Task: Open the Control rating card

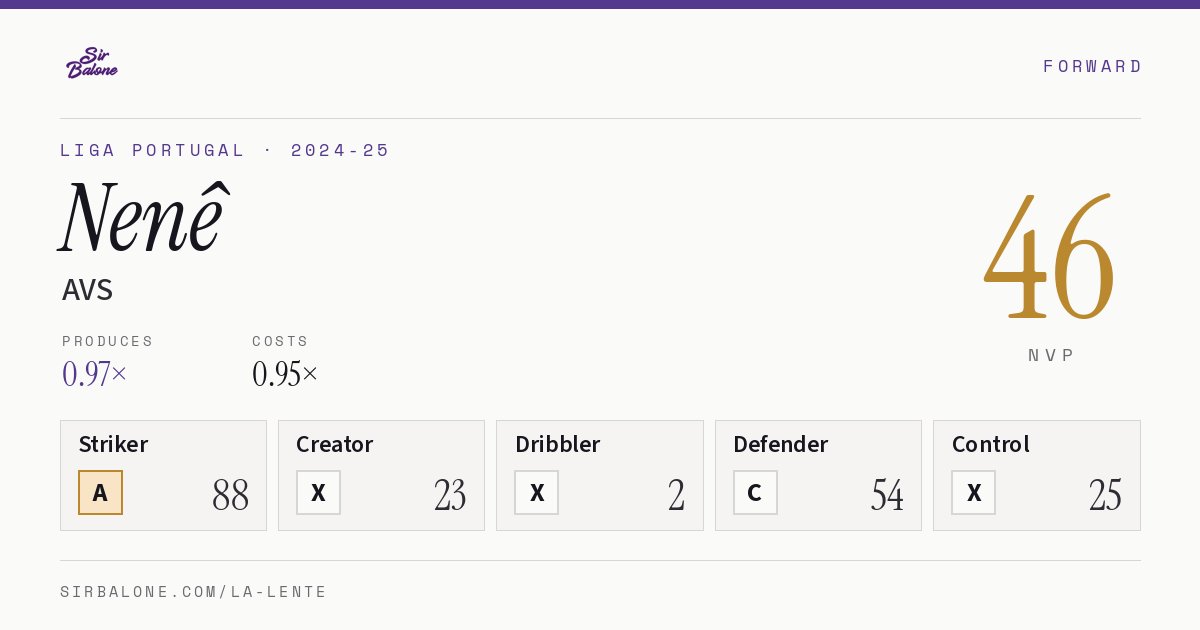Action: point(1036,475)
